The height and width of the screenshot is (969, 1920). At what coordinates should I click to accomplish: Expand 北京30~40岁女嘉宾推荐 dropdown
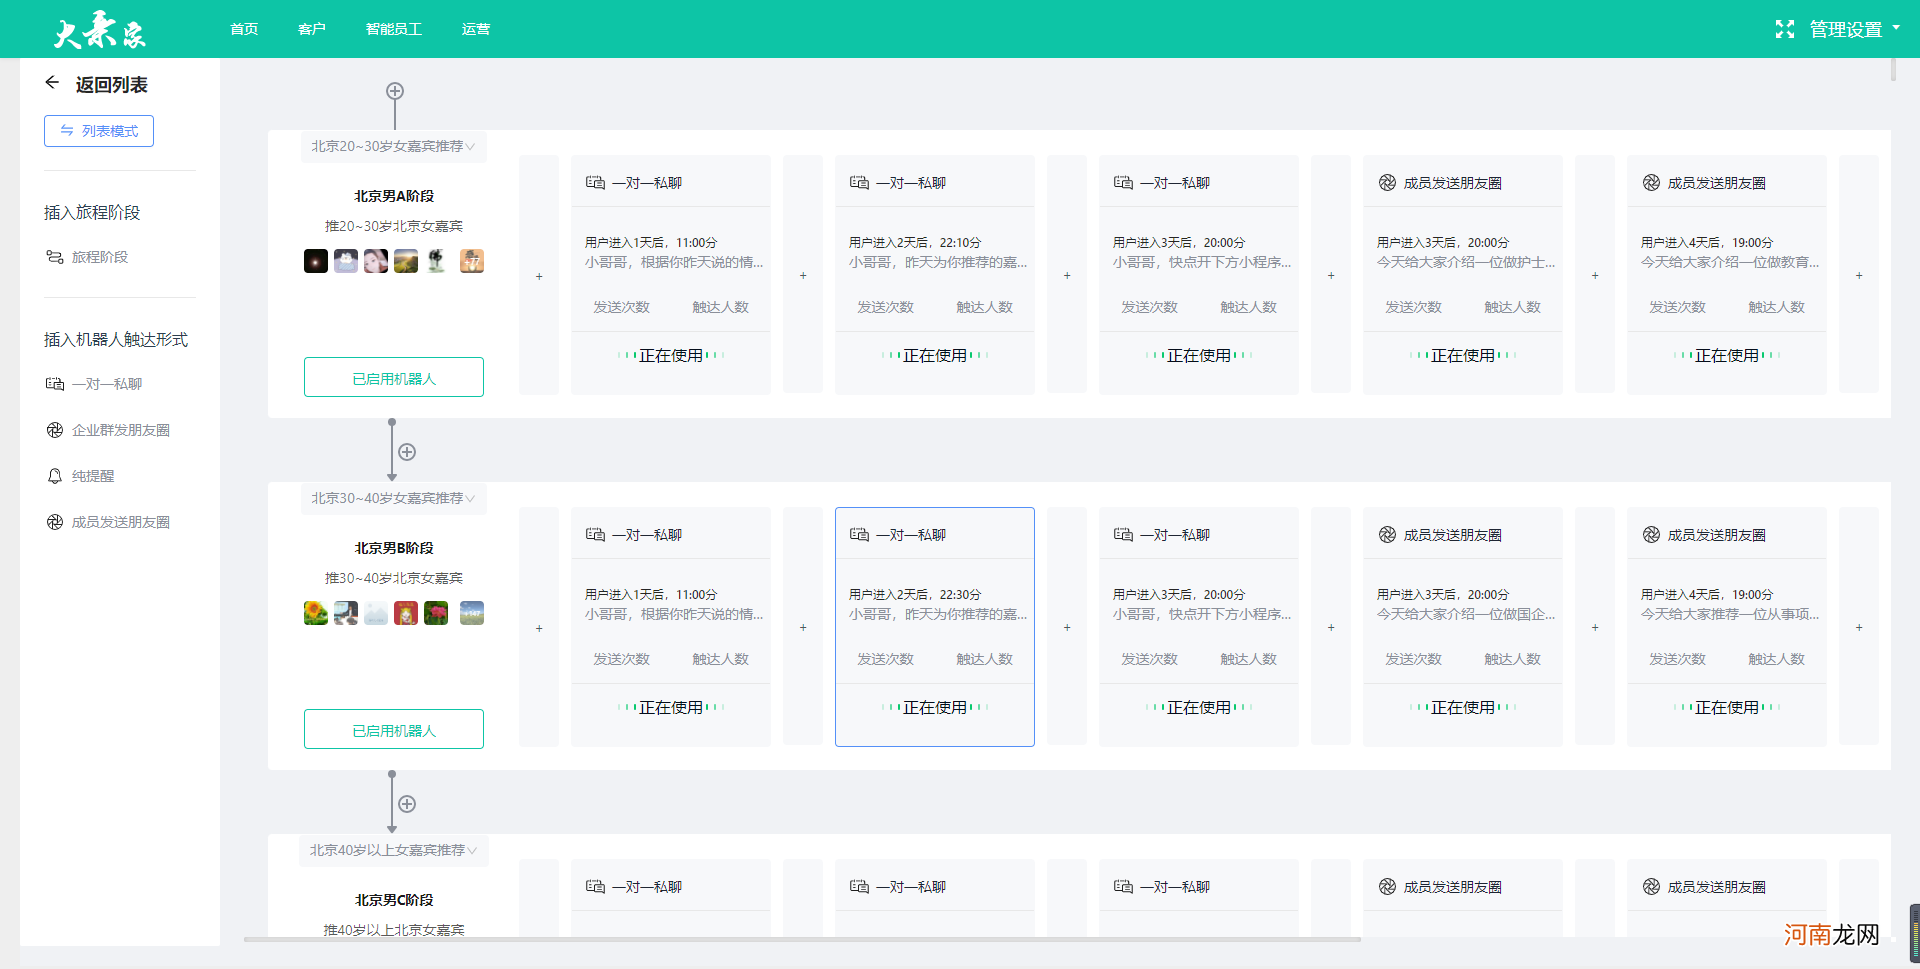393,498
